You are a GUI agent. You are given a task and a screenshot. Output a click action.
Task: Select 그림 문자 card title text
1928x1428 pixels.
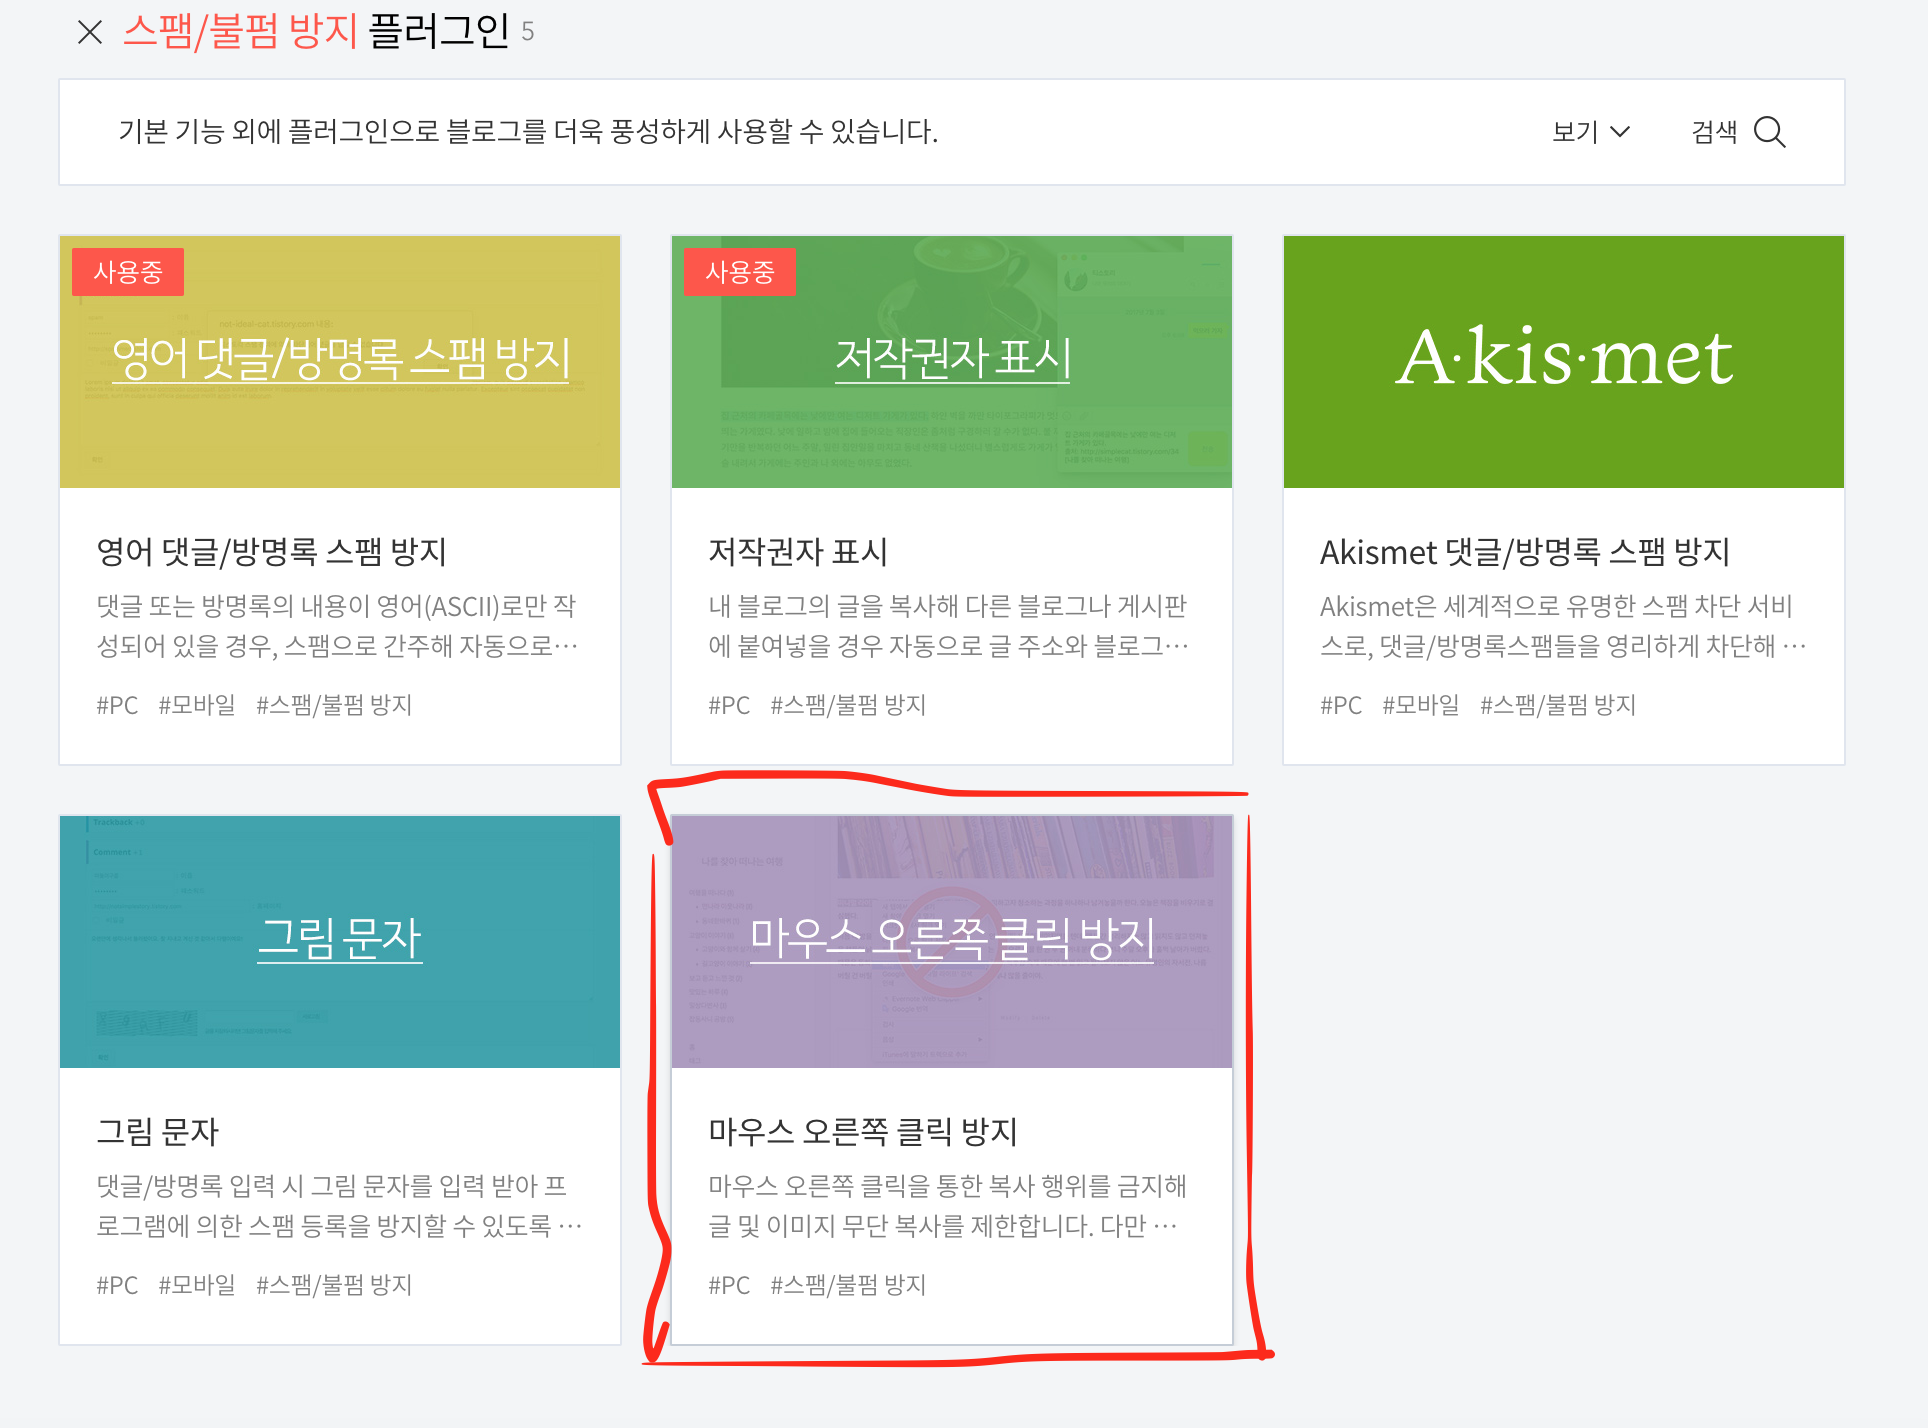pos(158,1131)
